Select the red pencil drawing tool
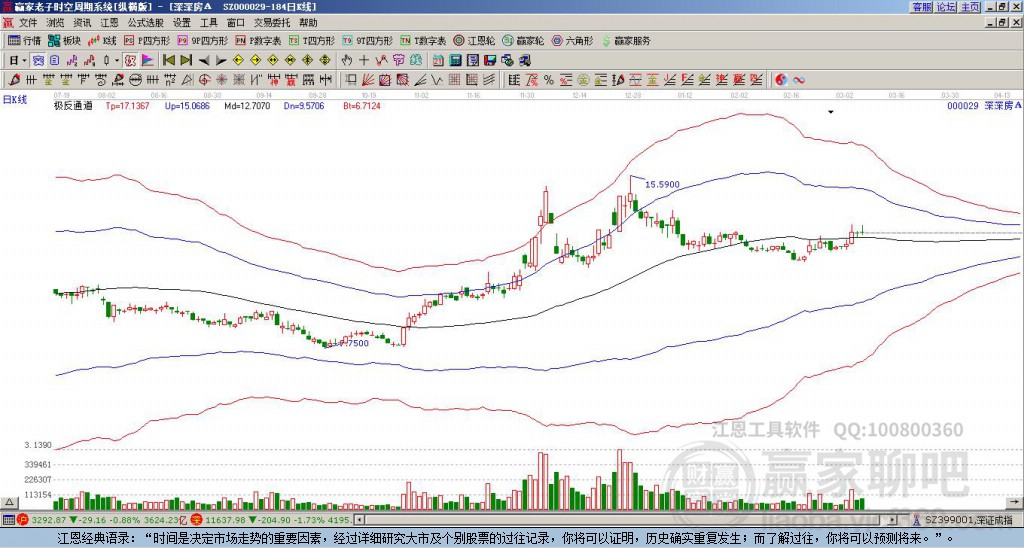The height and width of the screenshot is (548, 1024). (12, 80)
